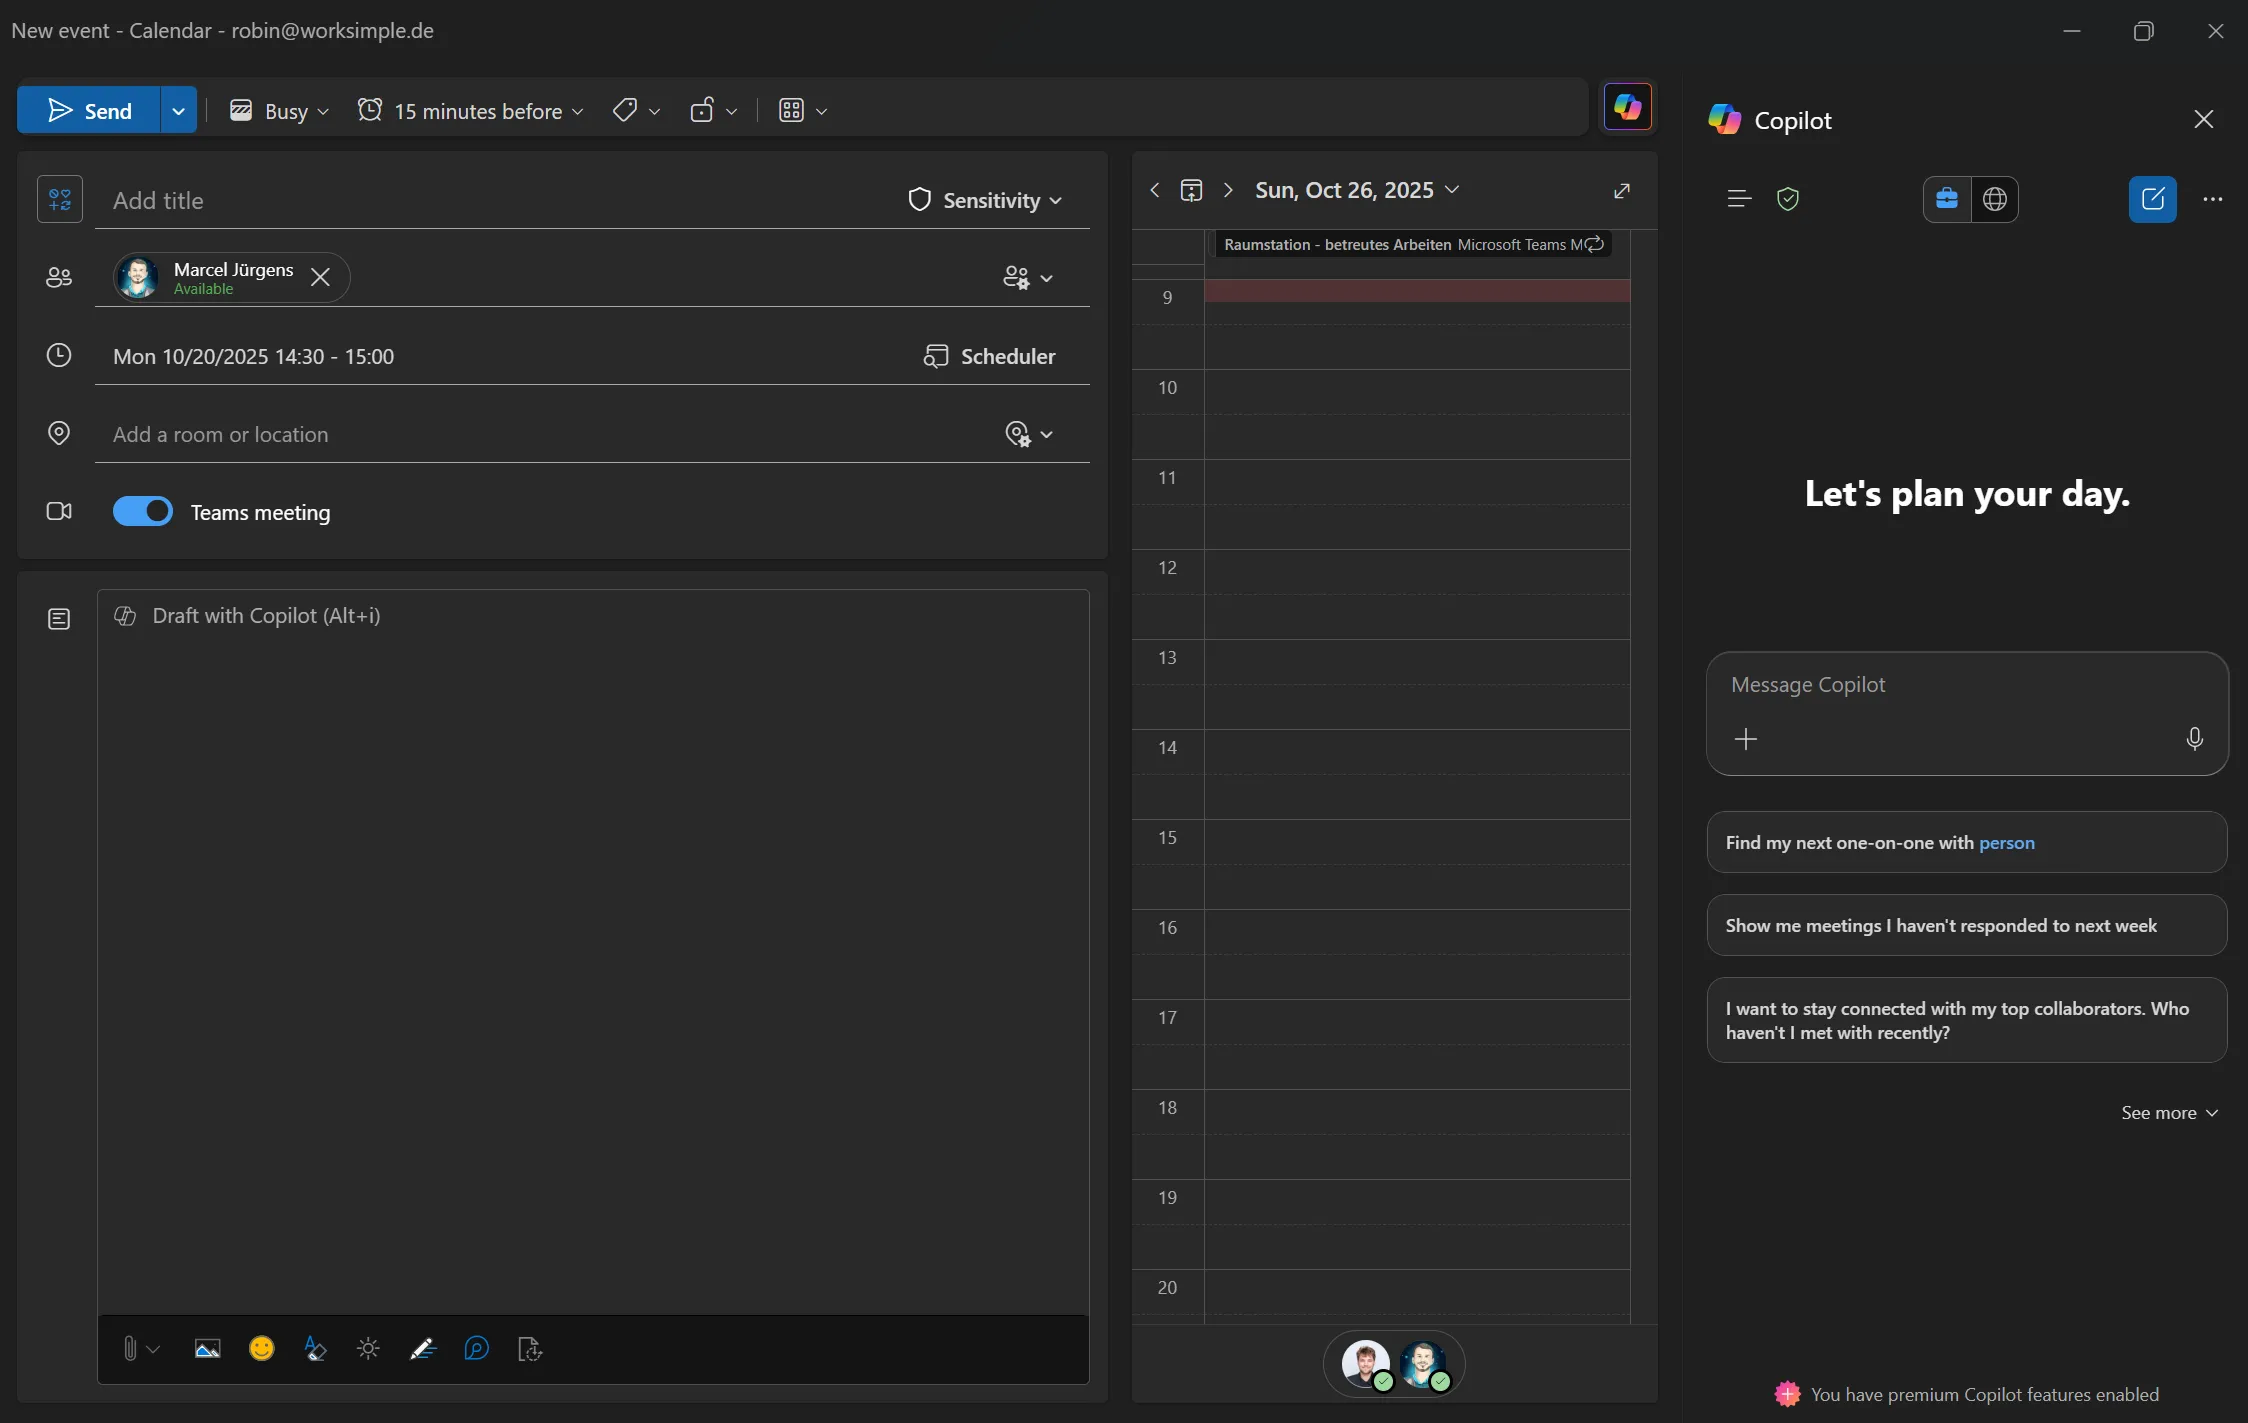The width and height of the screenshot is (2248, 1423).
Task: Turn off the Teams meeting toggle
Action: pos(143,511)
